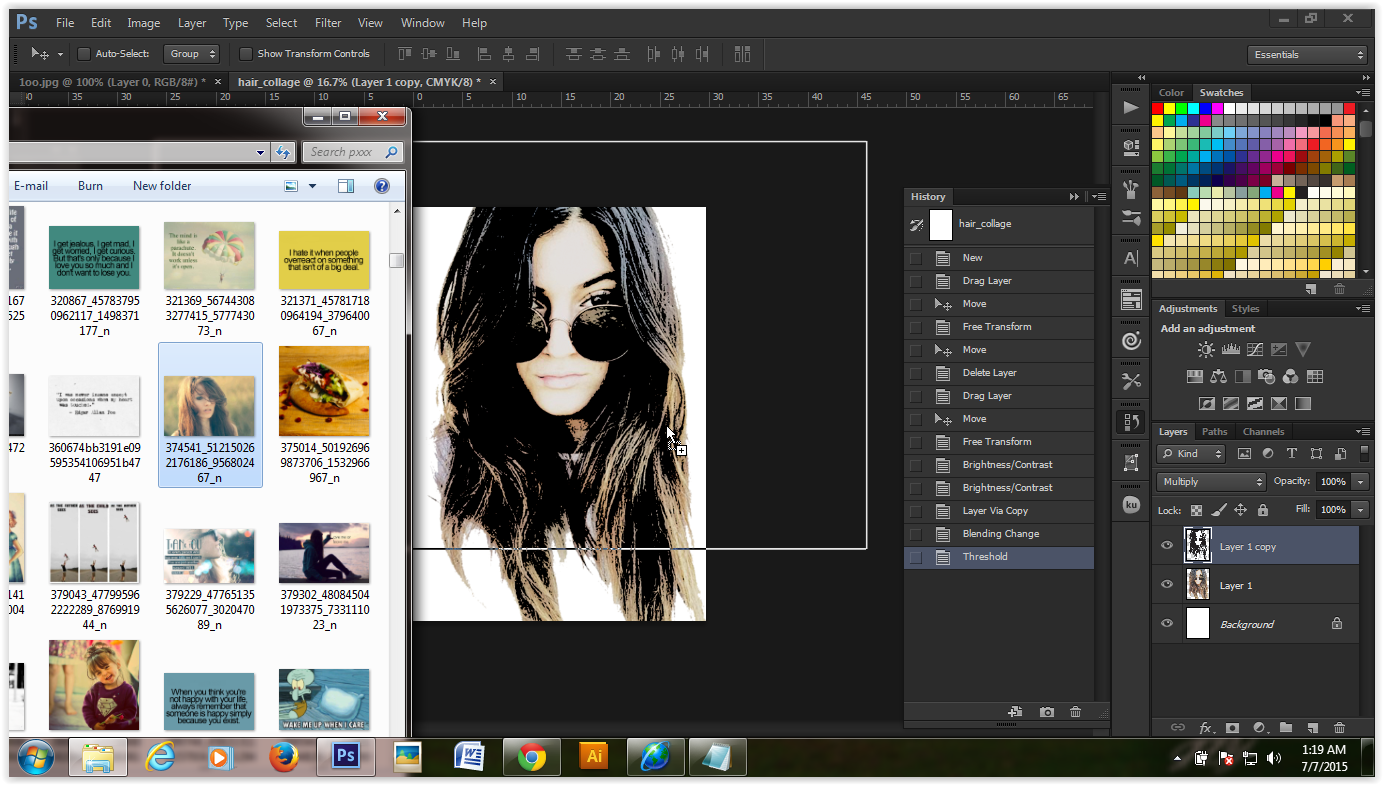Viewport: 1383px width, 785px height.
Task: Click the New folder button
Action: click(161, 185)
